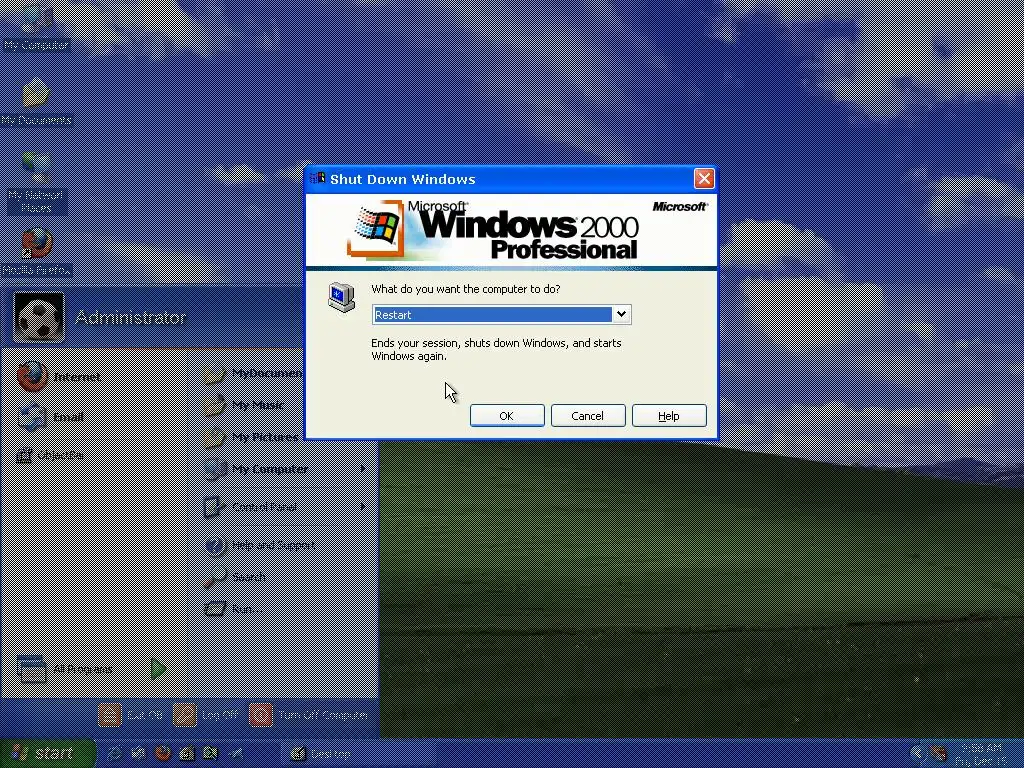Launch Firefox from the quick launch bar
1024x768 pixels.
pos(163,754)
